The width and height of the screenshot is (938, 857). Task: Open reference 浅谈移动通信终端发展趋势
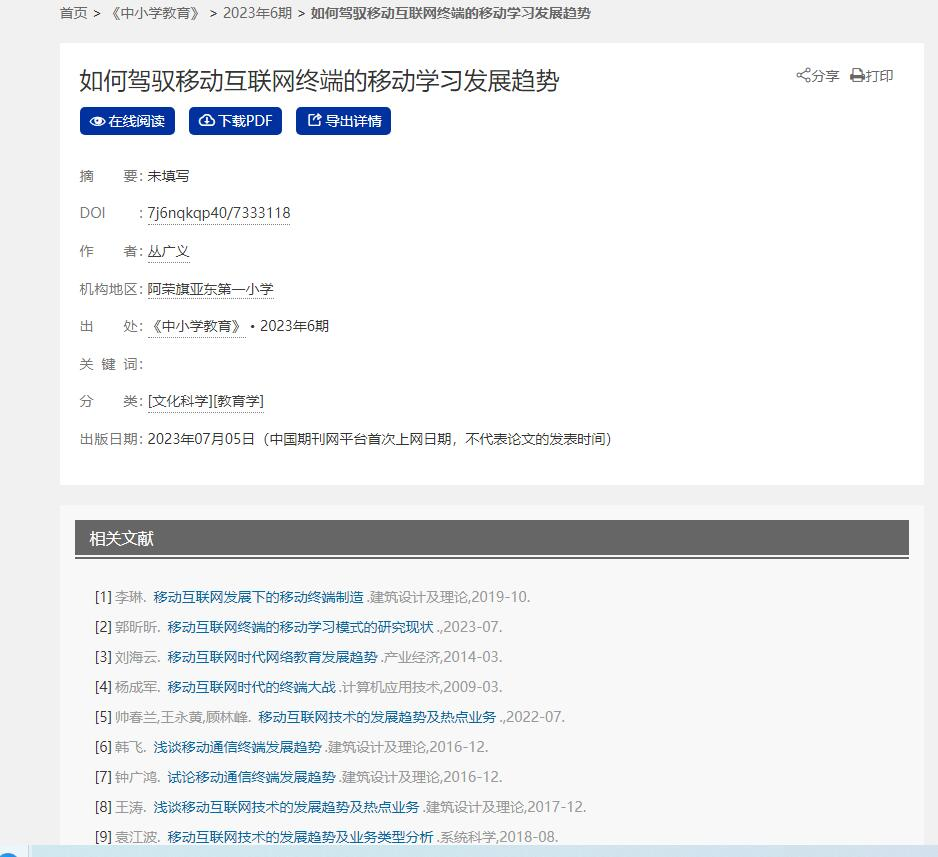point(237,746)
